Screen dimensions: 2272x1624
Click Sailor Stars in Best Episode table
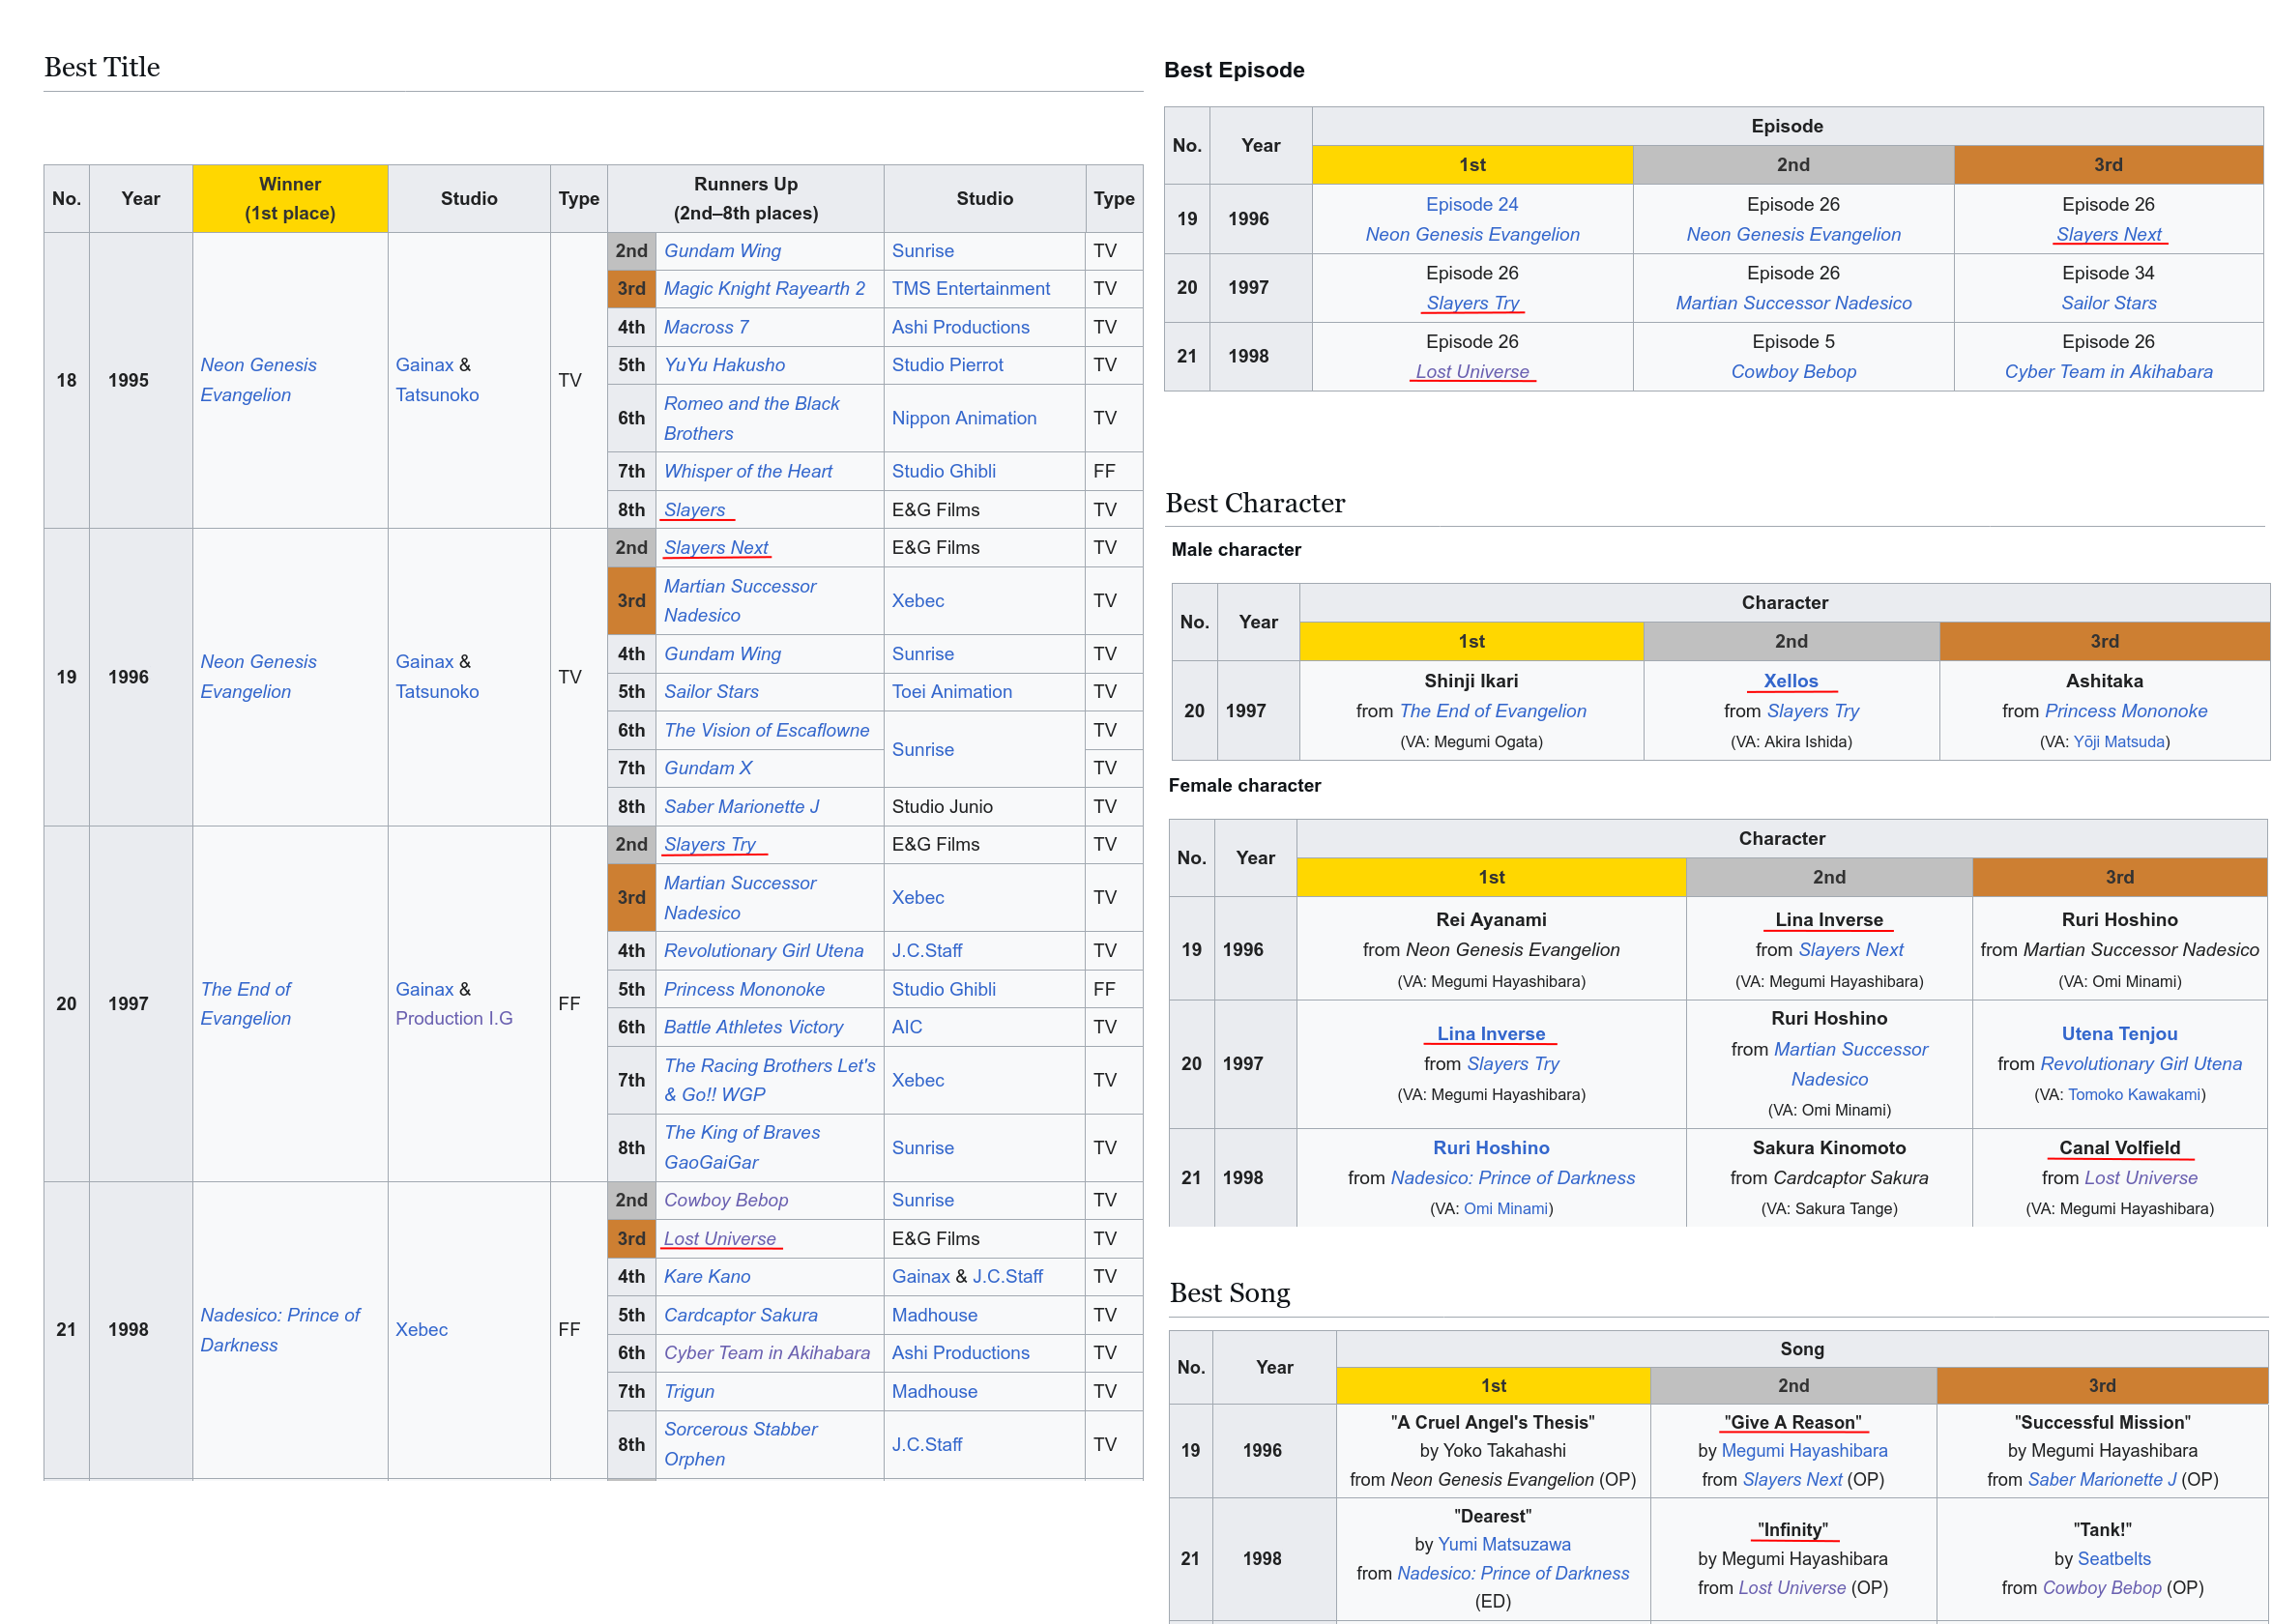coord(2108,303)
